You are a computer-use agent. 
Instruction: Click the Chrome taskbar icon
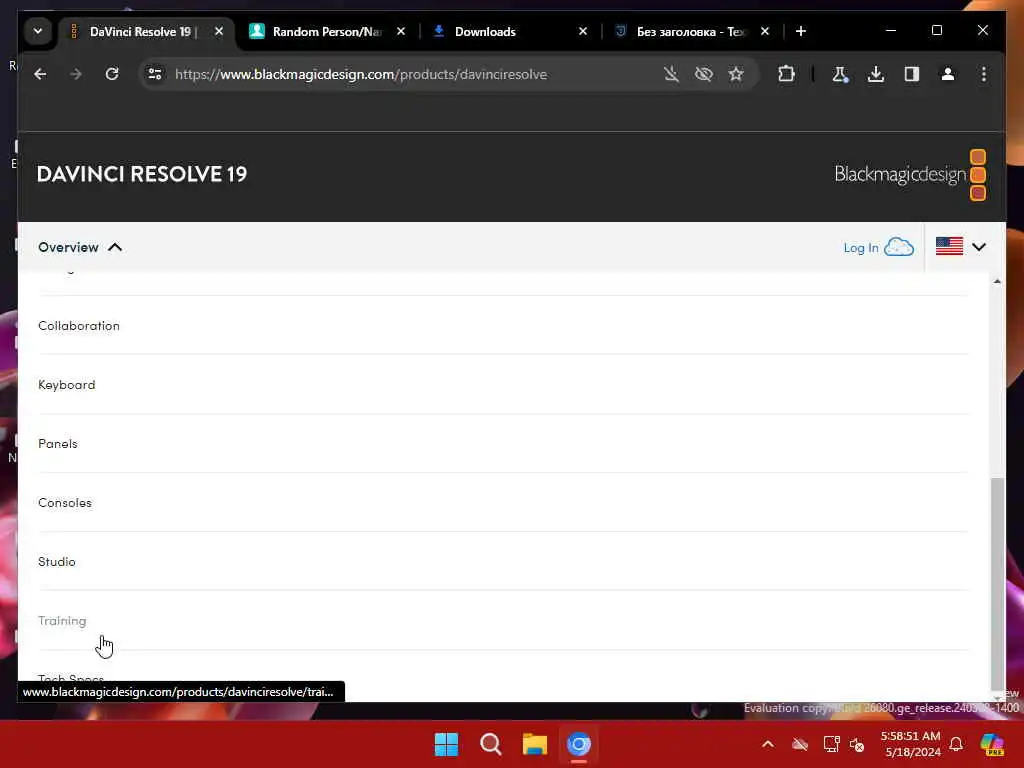pos(579,744)
